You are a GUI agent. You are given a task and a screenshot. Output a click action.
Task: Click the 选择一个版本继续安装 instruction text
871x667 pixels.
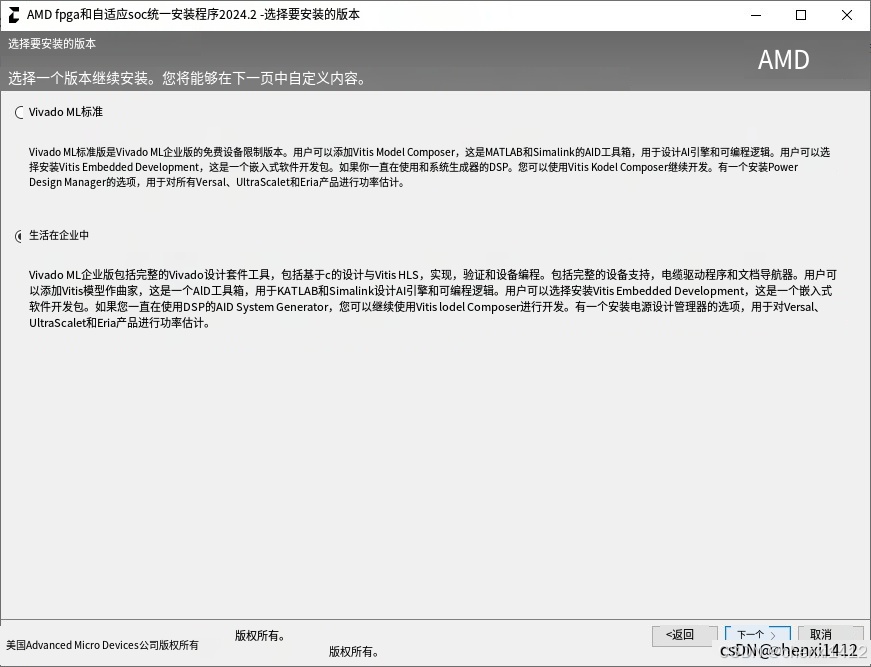click(x=188, y=78)
